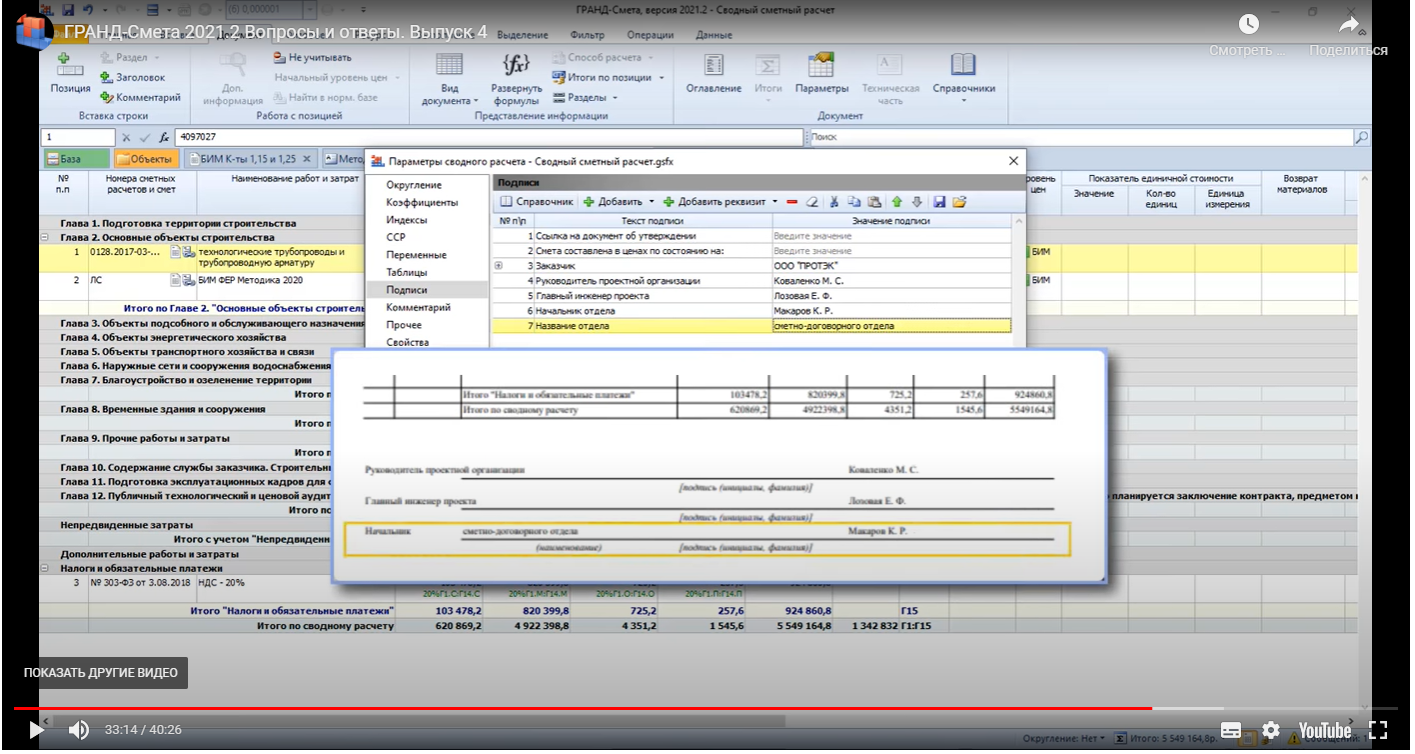Collapse Глава 2 Основные объекты строительства

[x=45, y=238]
